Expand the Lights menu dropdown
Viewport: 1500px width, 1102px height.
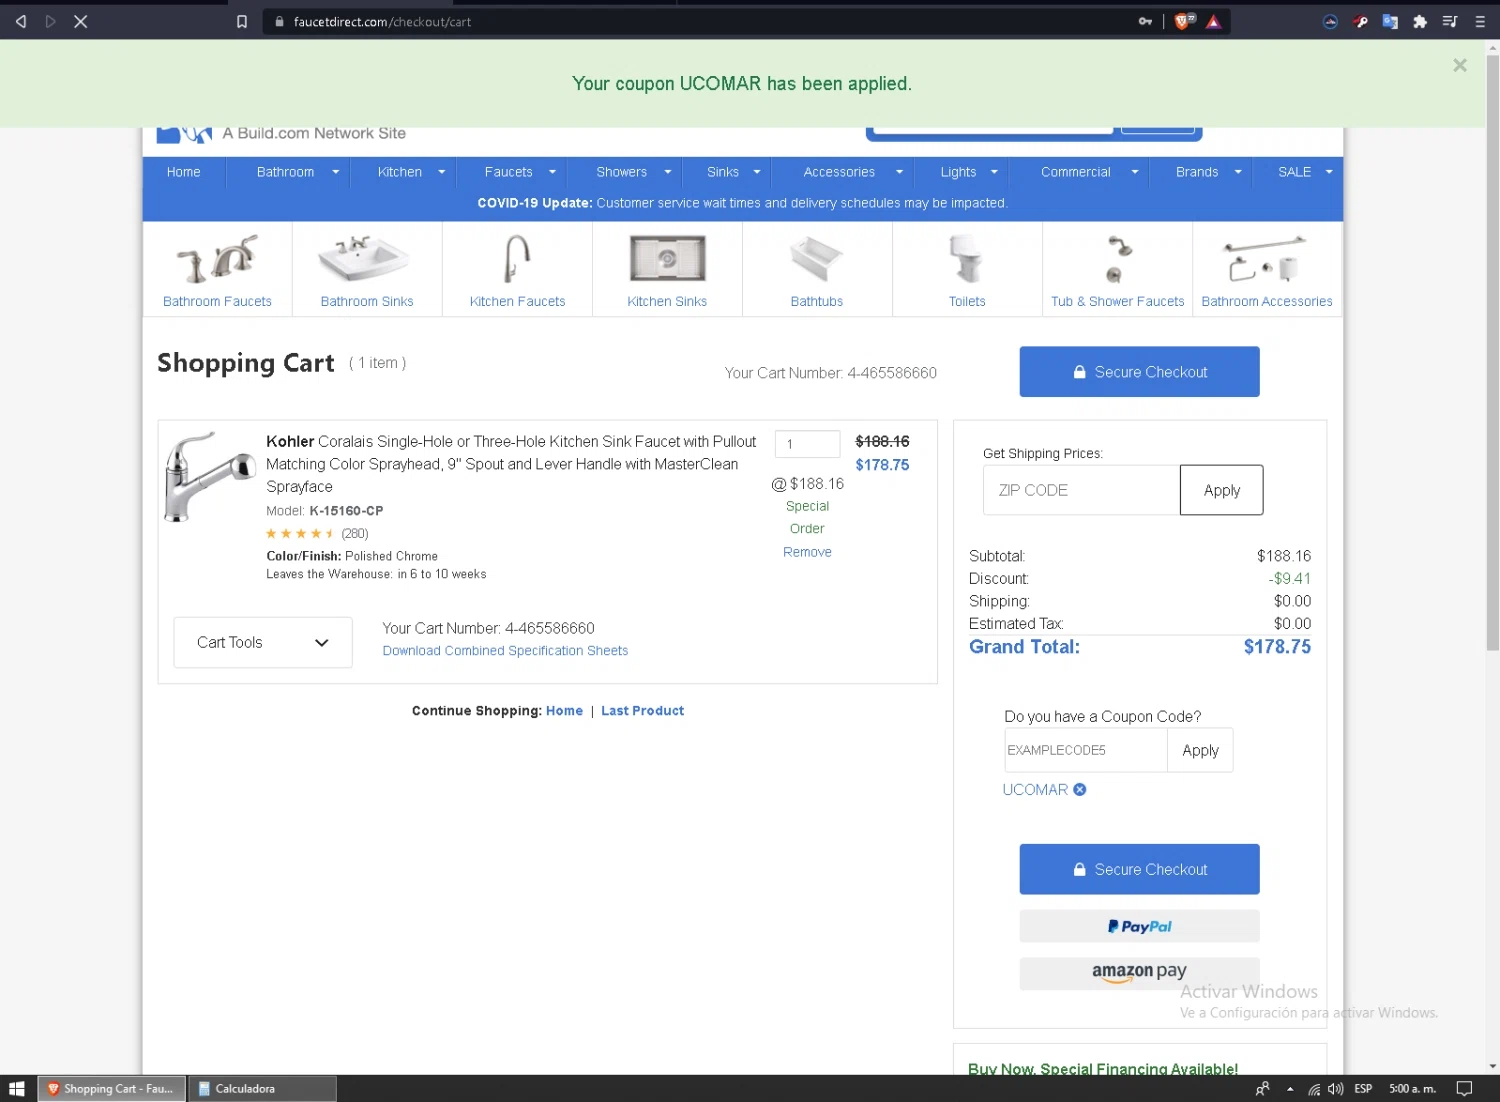994,172
